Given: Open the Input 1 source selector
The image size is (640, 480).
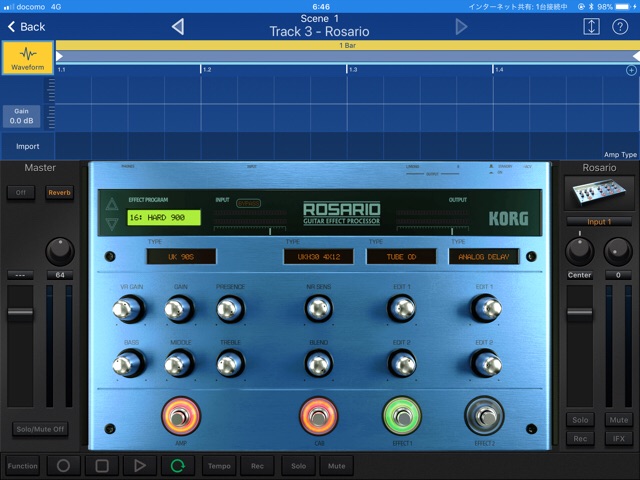Looking at the screenshot, I should [x=599, y=222].
